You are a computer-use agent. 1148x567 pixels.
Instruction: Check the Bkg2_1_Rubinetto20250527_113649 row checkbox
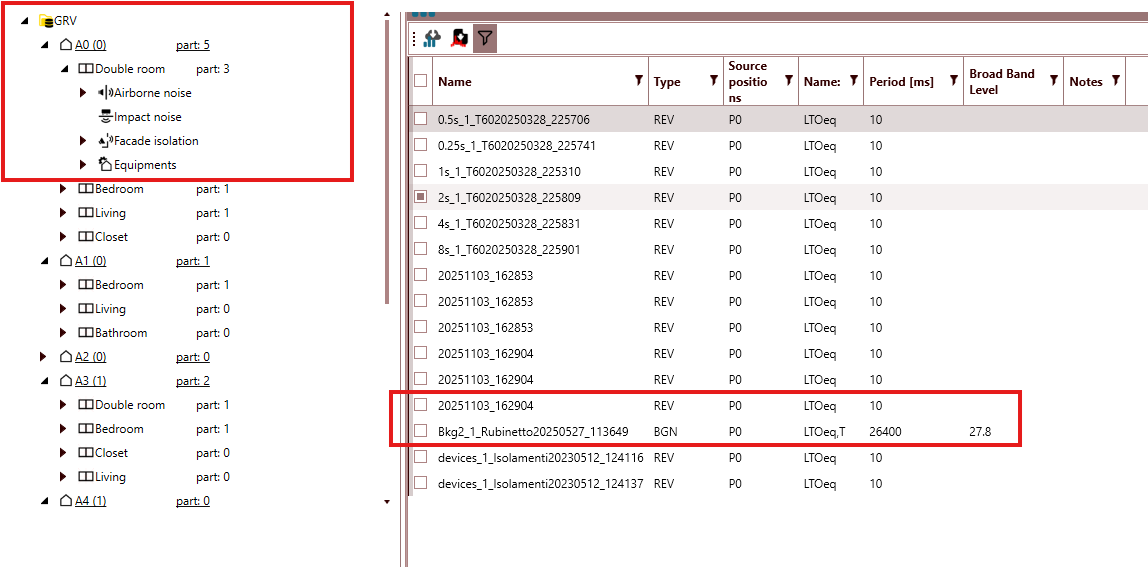click(420, 431)
